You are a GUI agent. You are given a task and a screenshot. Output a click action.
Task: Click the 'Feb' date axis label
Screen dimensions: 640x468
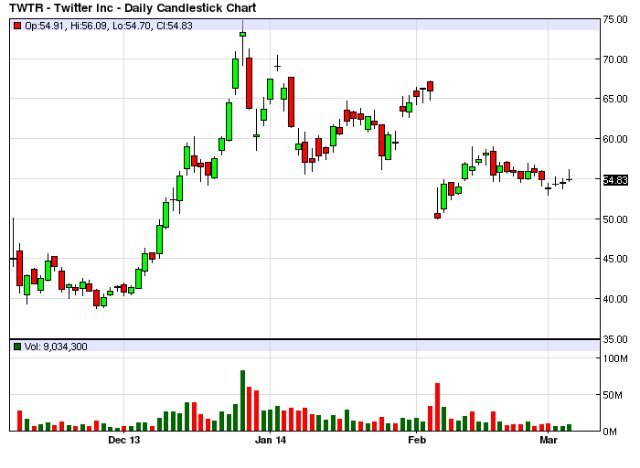tap(417, 440)
